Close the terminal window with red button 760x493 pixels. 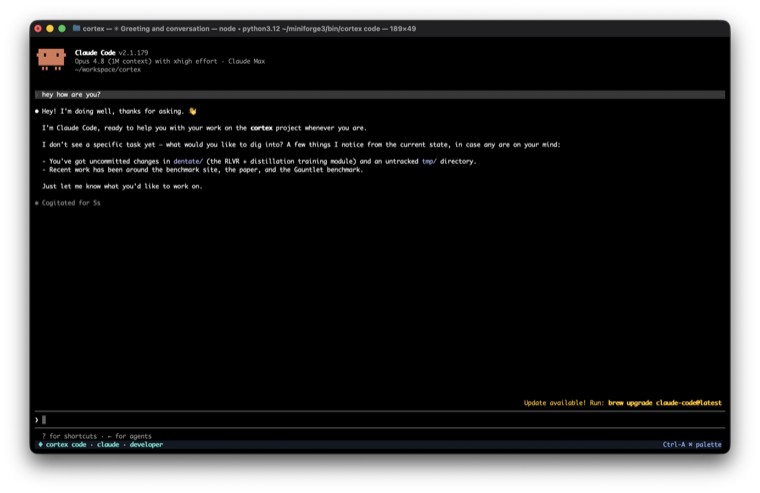click(x=38, y=29)
